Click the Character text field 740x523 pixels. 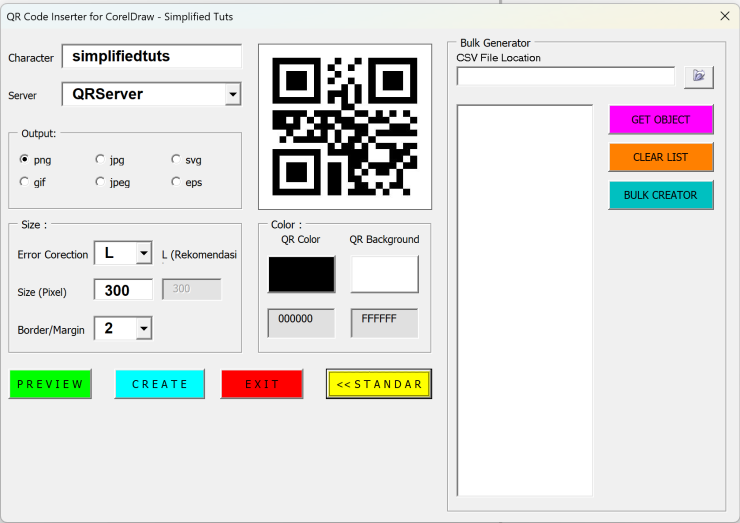point(151,57)
